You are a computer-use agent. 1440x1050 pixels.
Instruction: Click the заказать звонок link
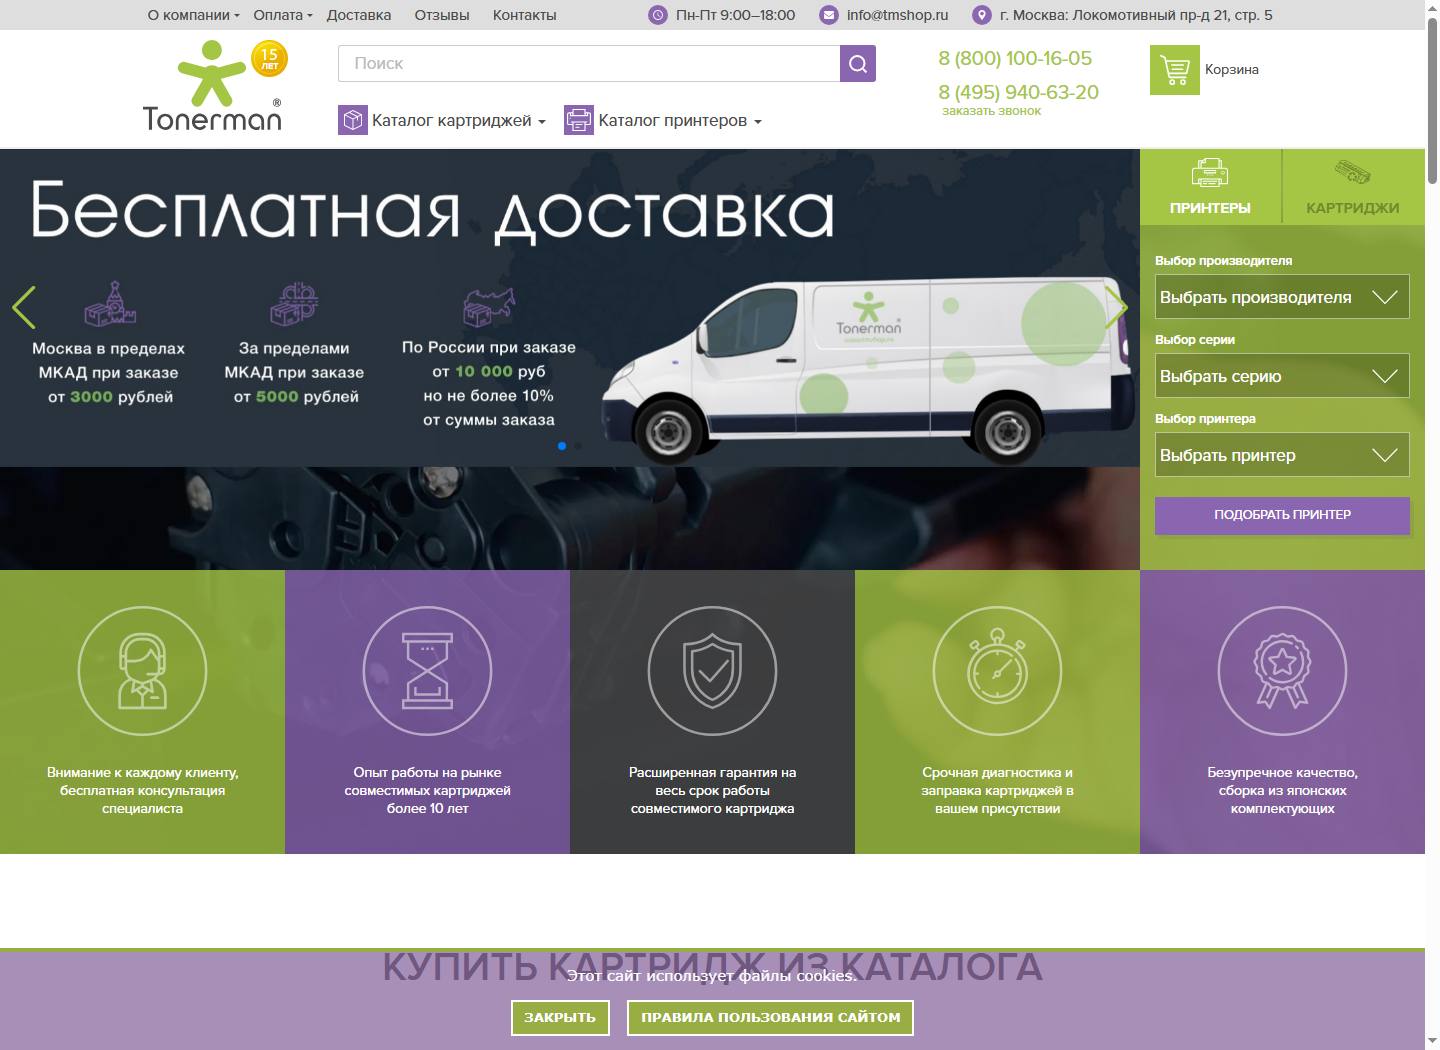991,111
